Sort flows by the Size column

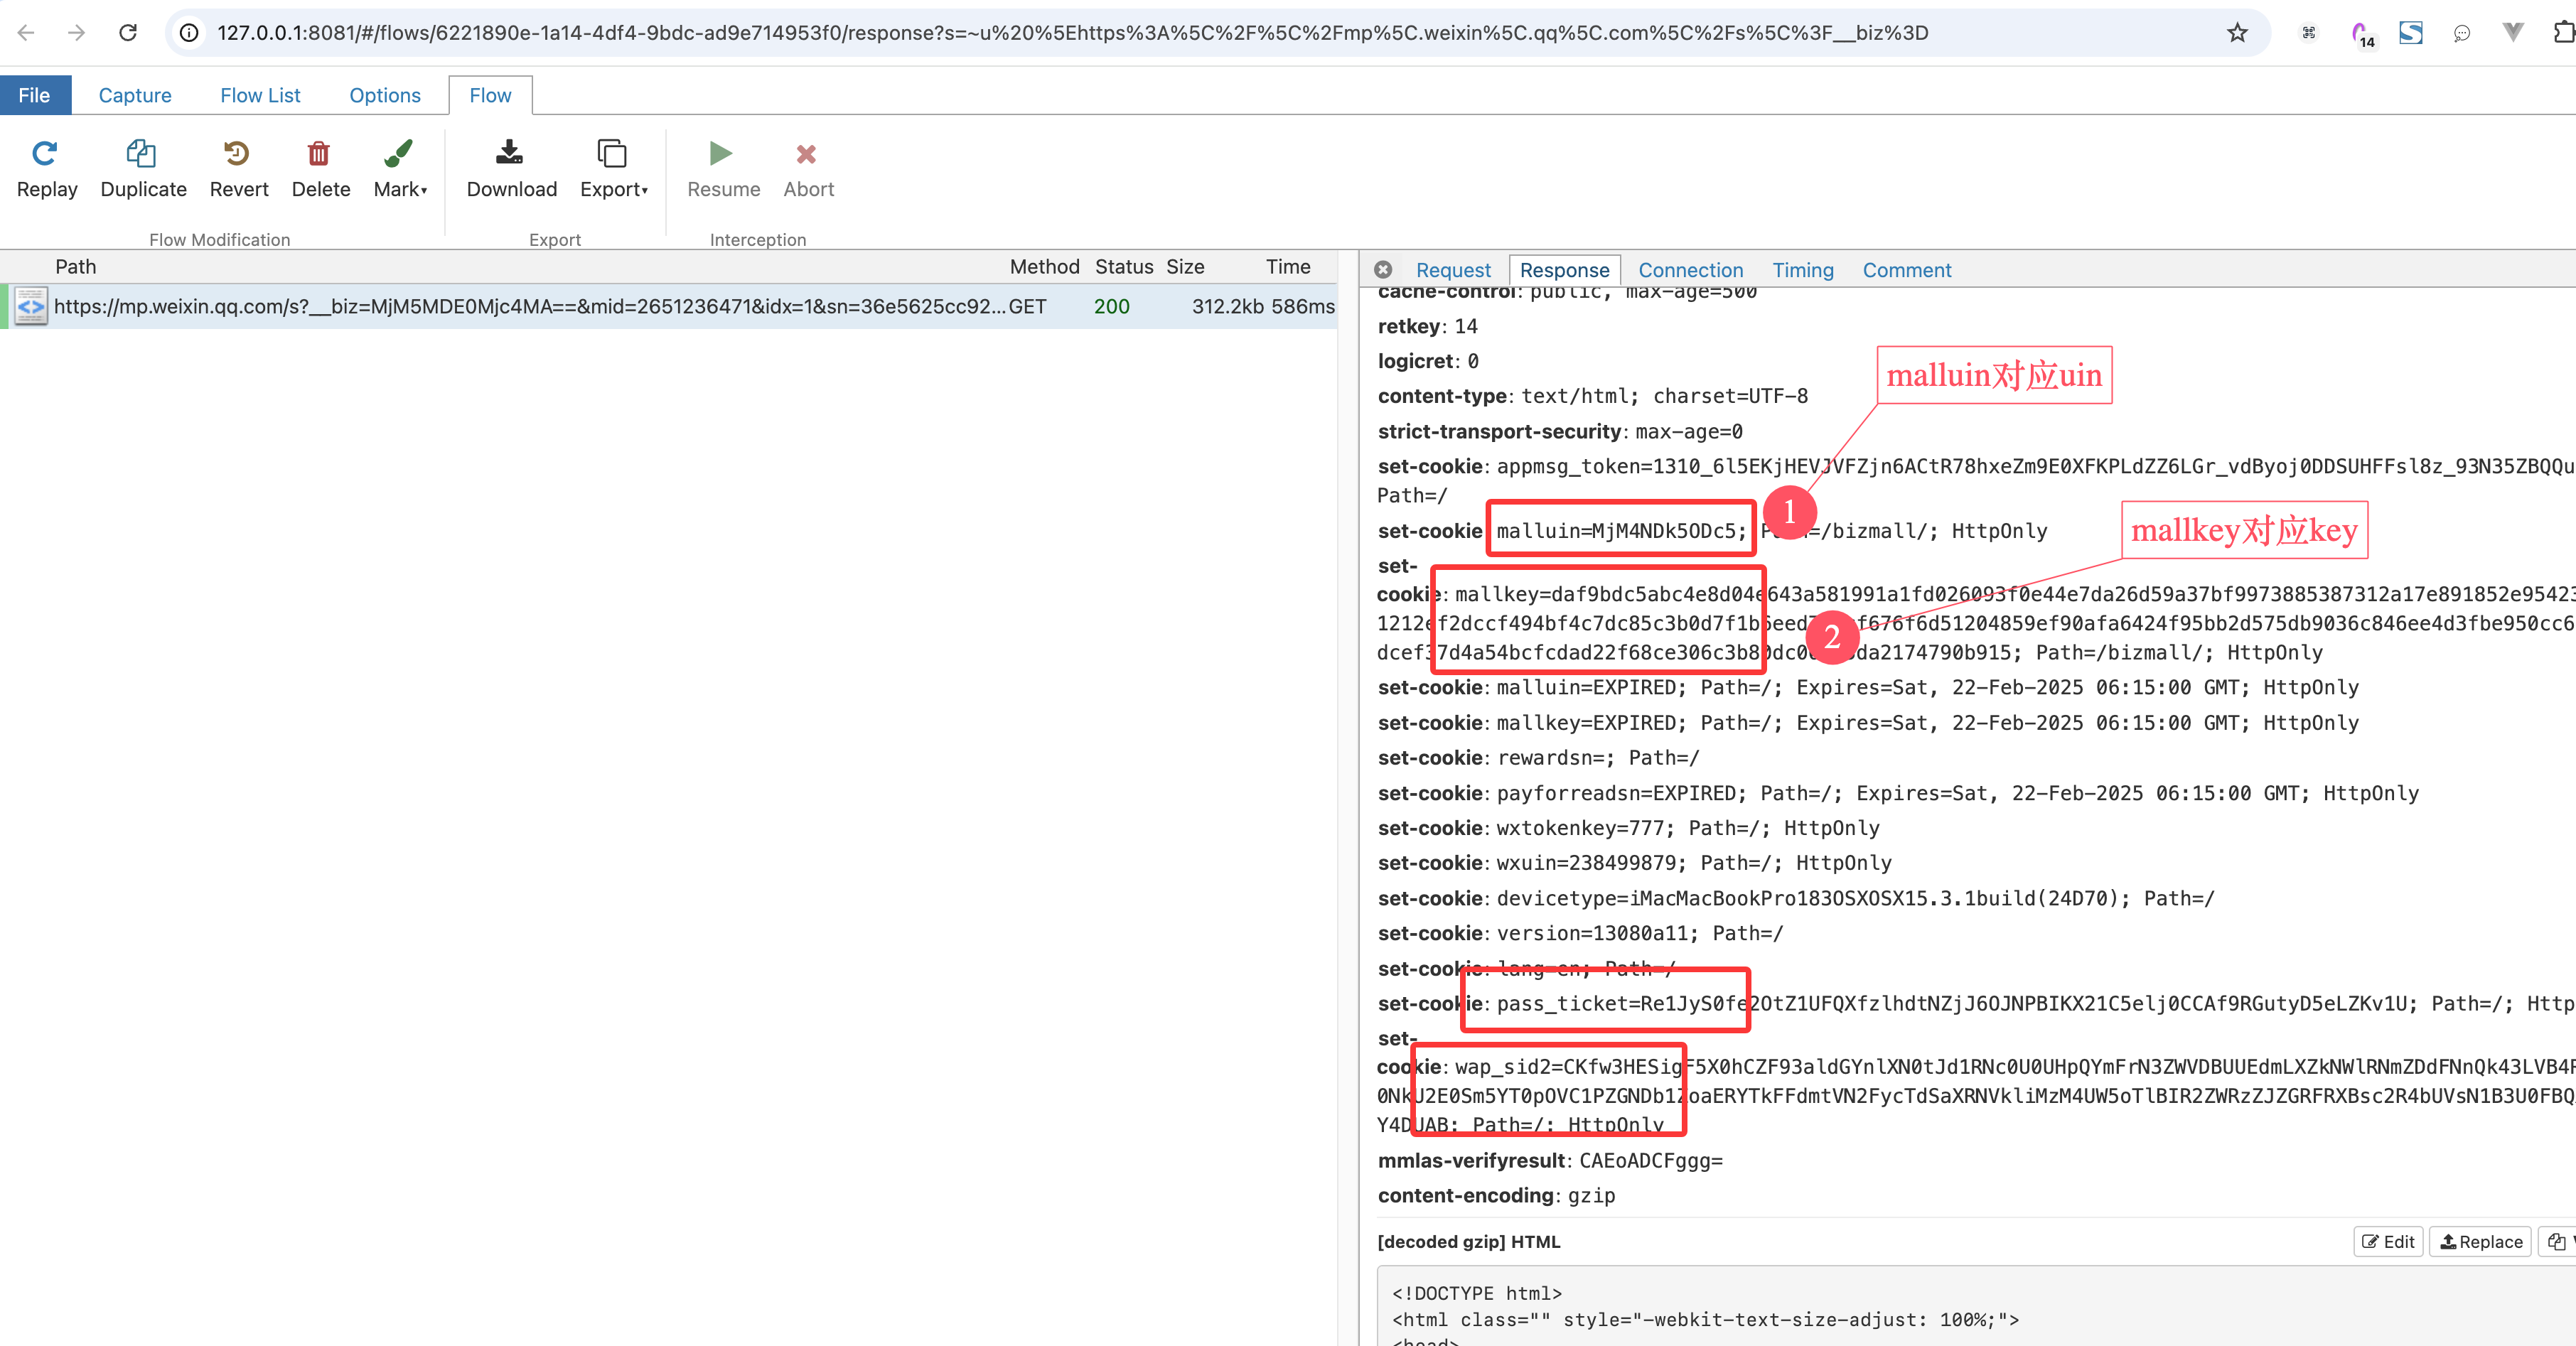click(1185, 267)
